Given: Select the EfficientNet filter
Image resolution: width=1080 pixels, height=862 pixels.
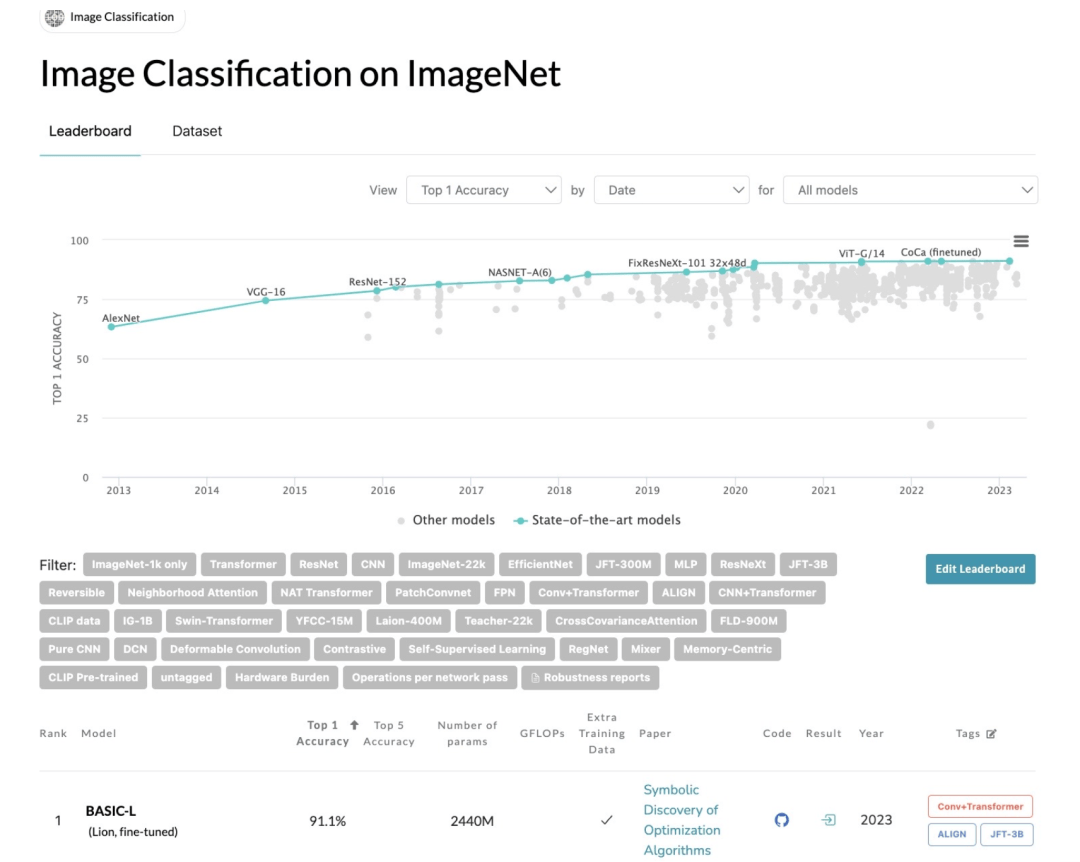Looking at the screenshot, I should (x=540, y=564).
